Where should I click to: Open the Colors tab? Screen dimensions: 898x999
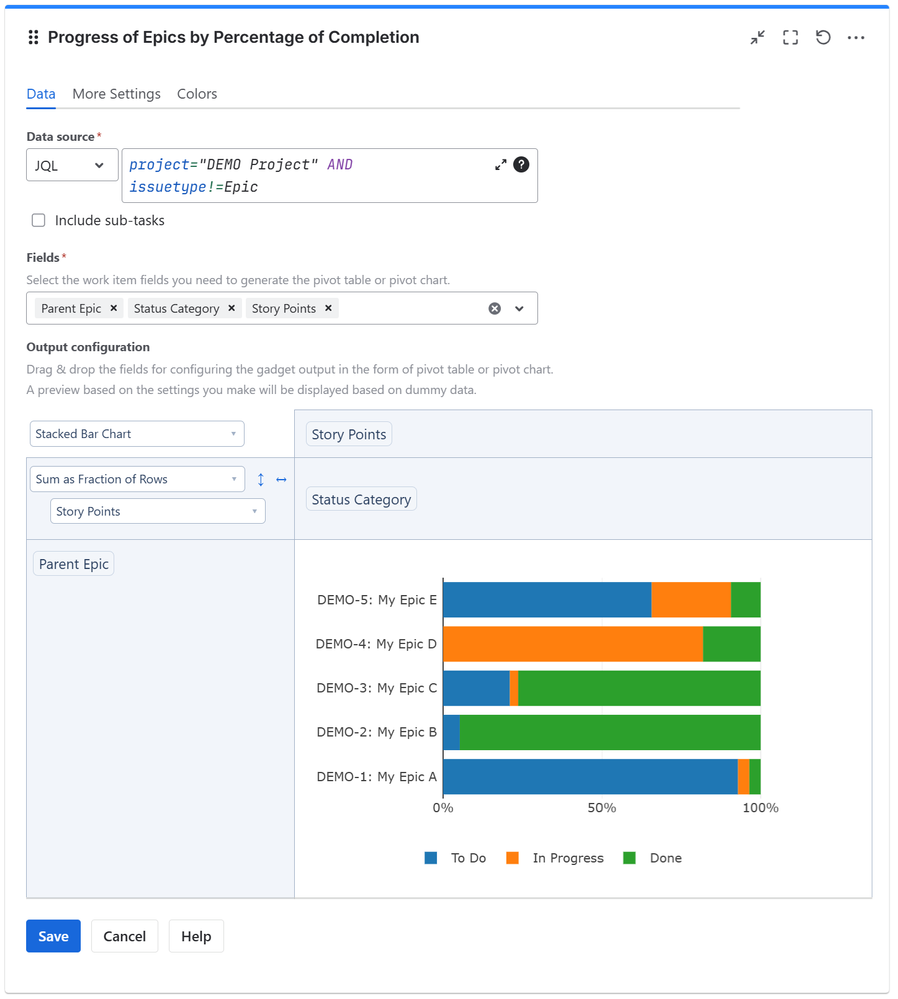(x=196, y=94)
